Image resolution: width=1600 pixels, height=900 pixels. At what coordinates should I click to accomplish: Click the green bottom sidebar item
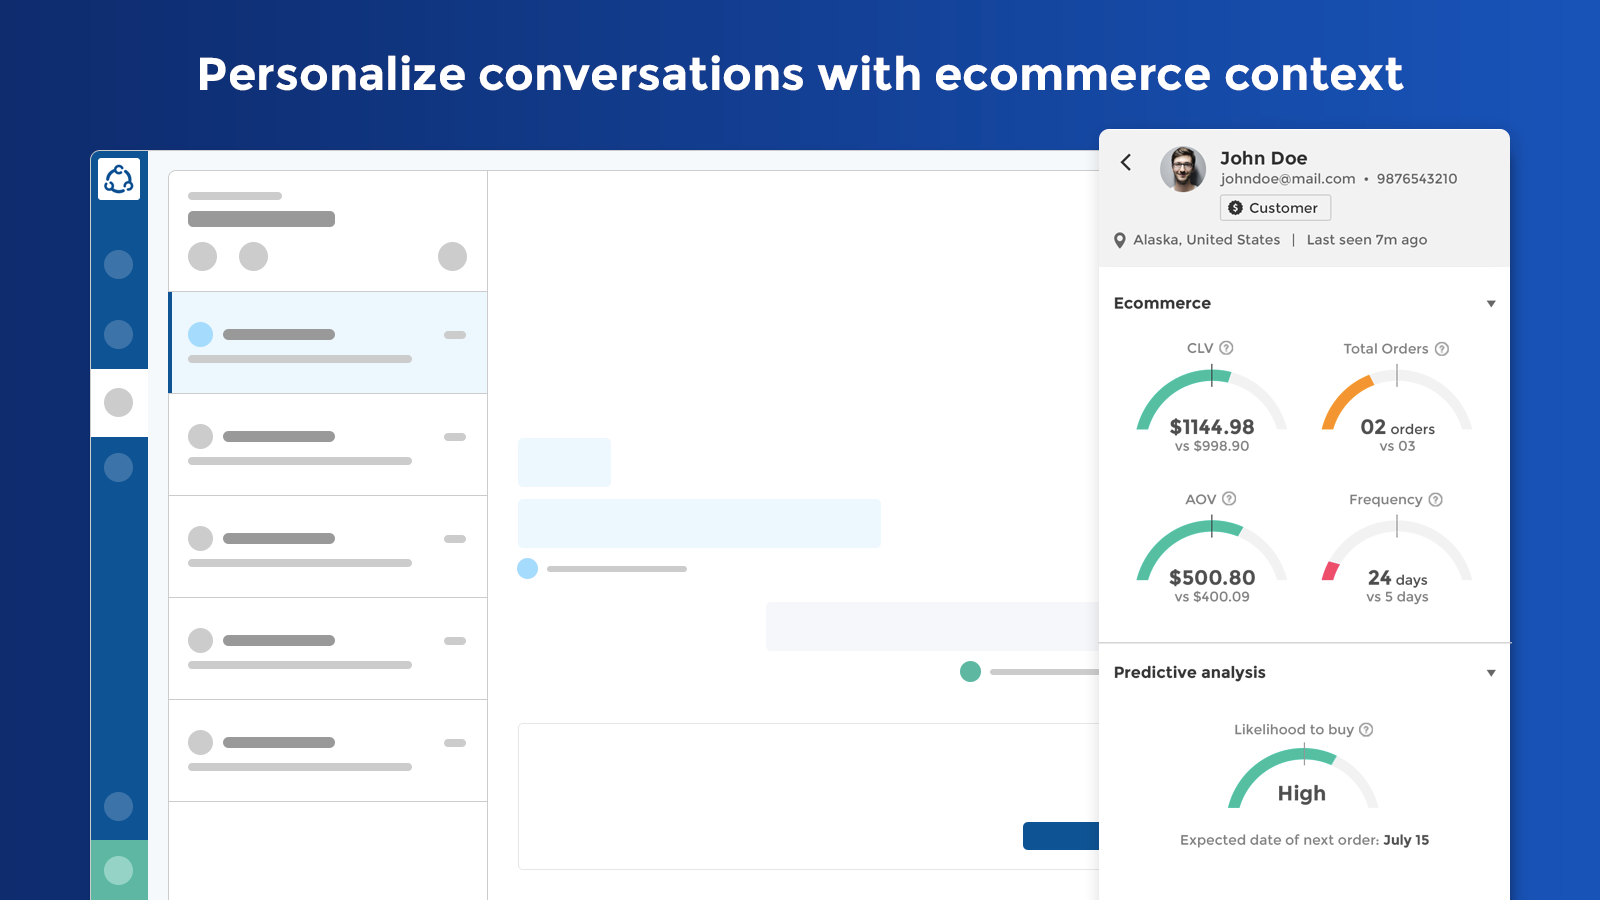119,870
